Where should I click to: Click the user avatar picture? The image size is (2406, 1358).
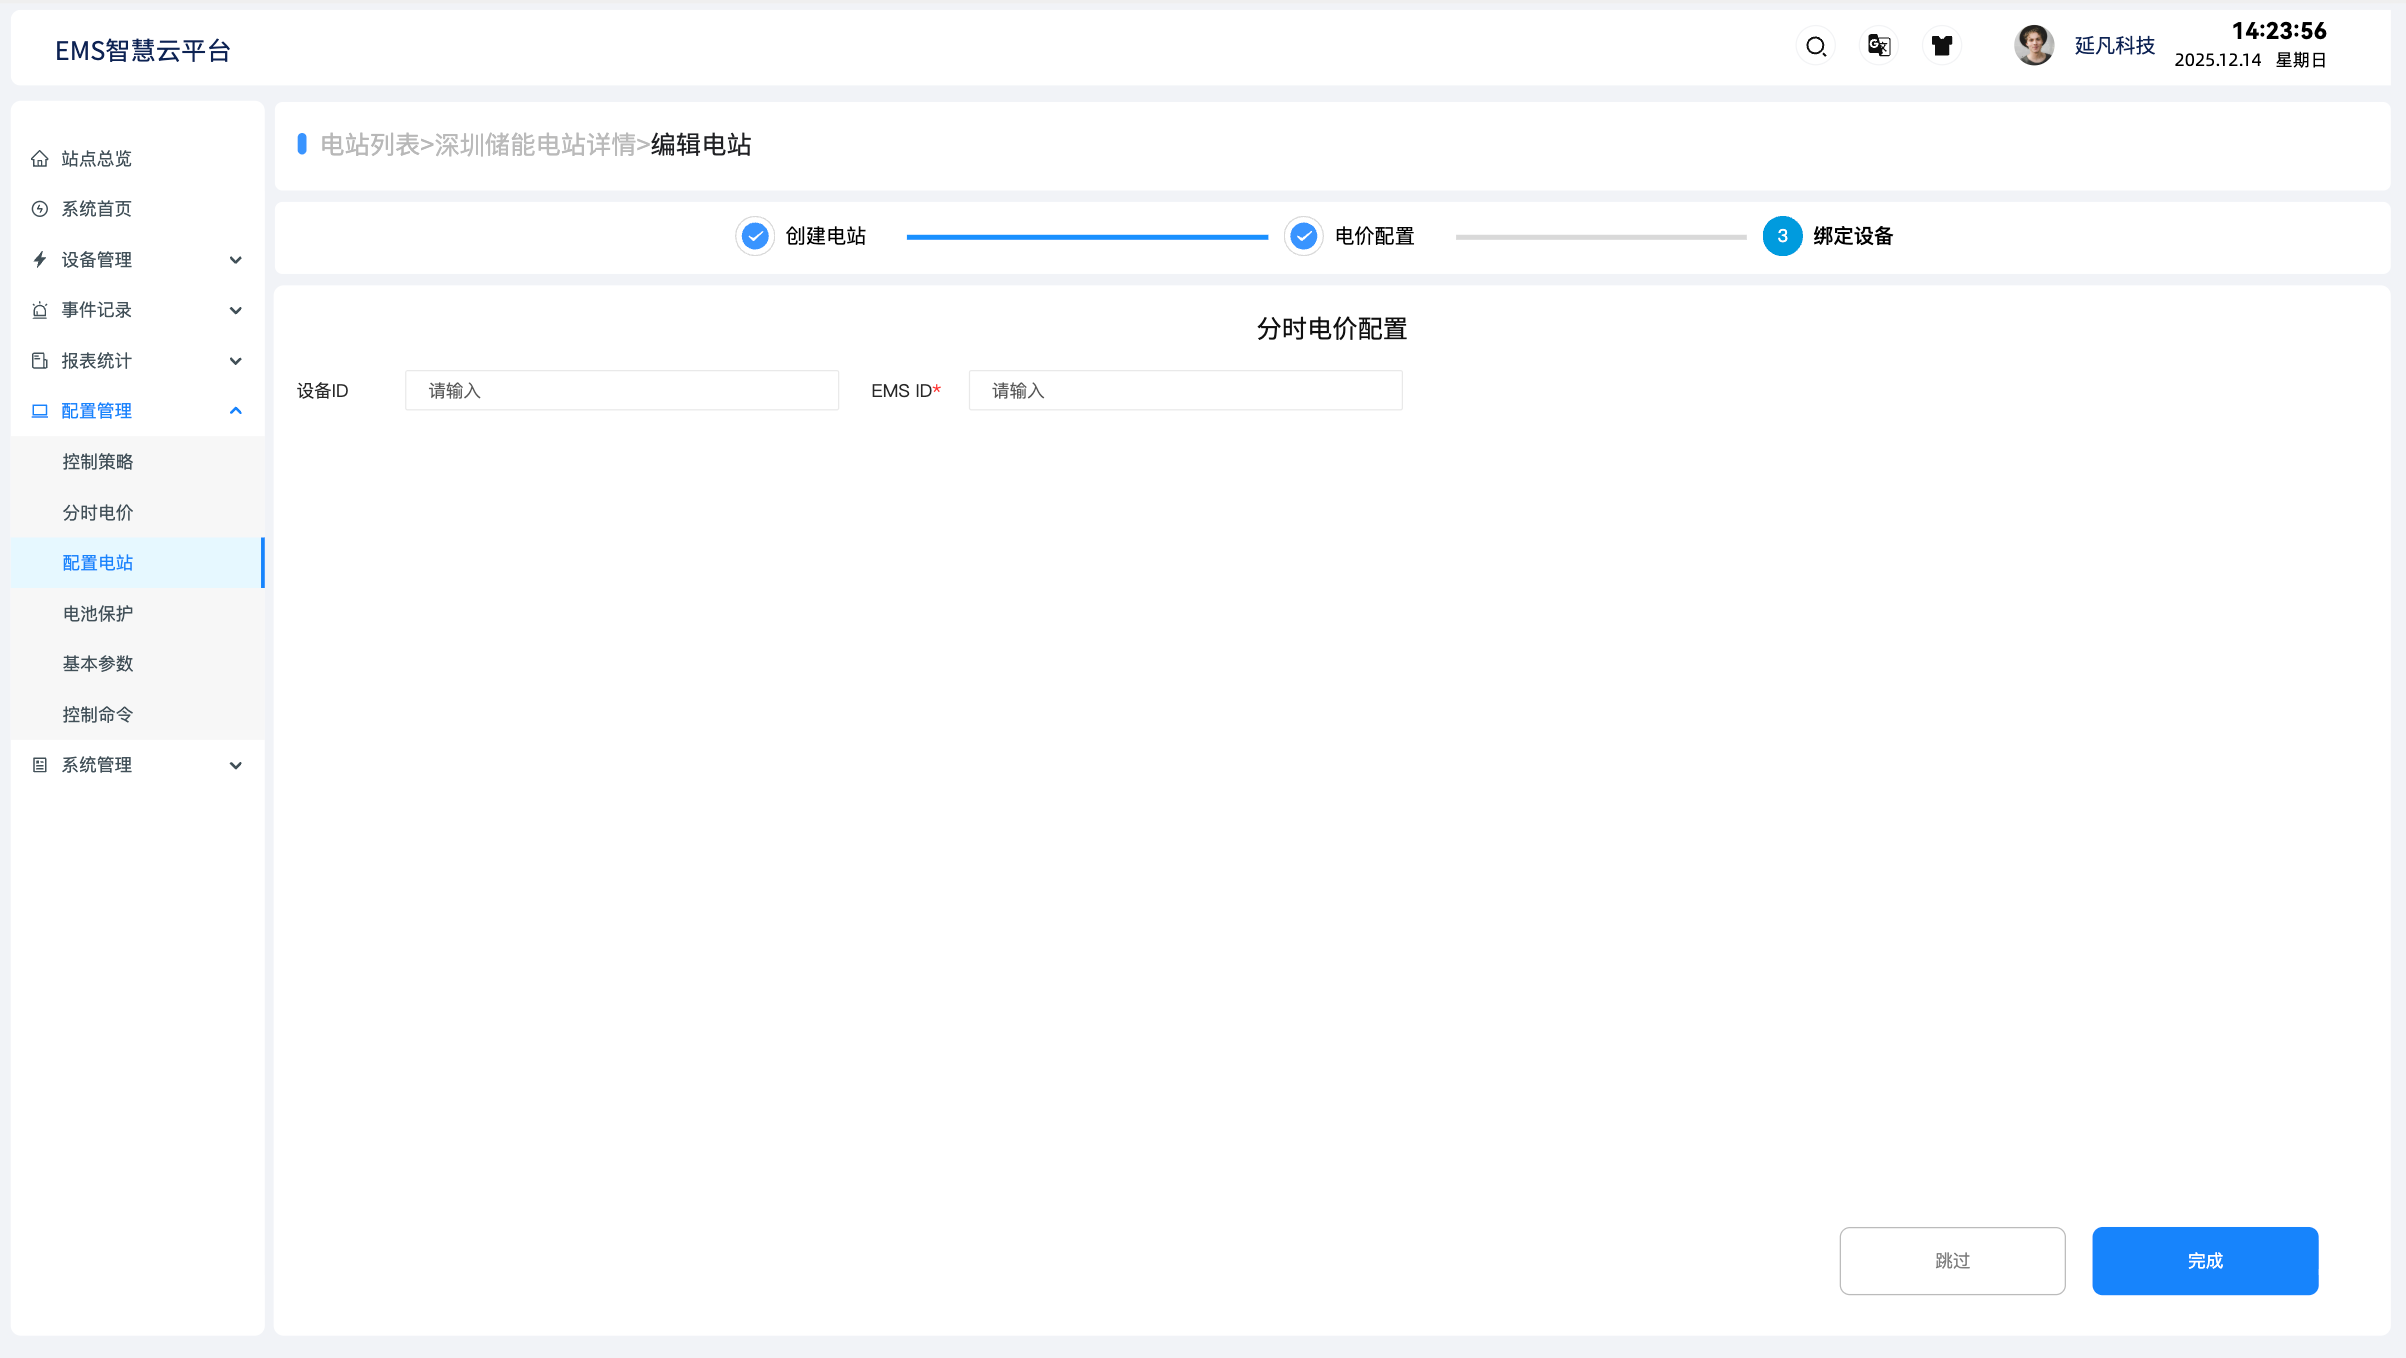(2033, 46)
